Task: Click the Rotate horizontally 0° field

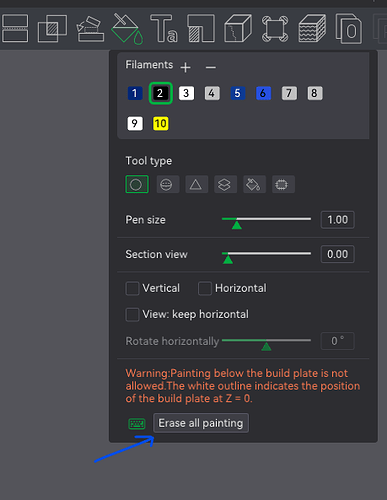Action: pos(337,341)
